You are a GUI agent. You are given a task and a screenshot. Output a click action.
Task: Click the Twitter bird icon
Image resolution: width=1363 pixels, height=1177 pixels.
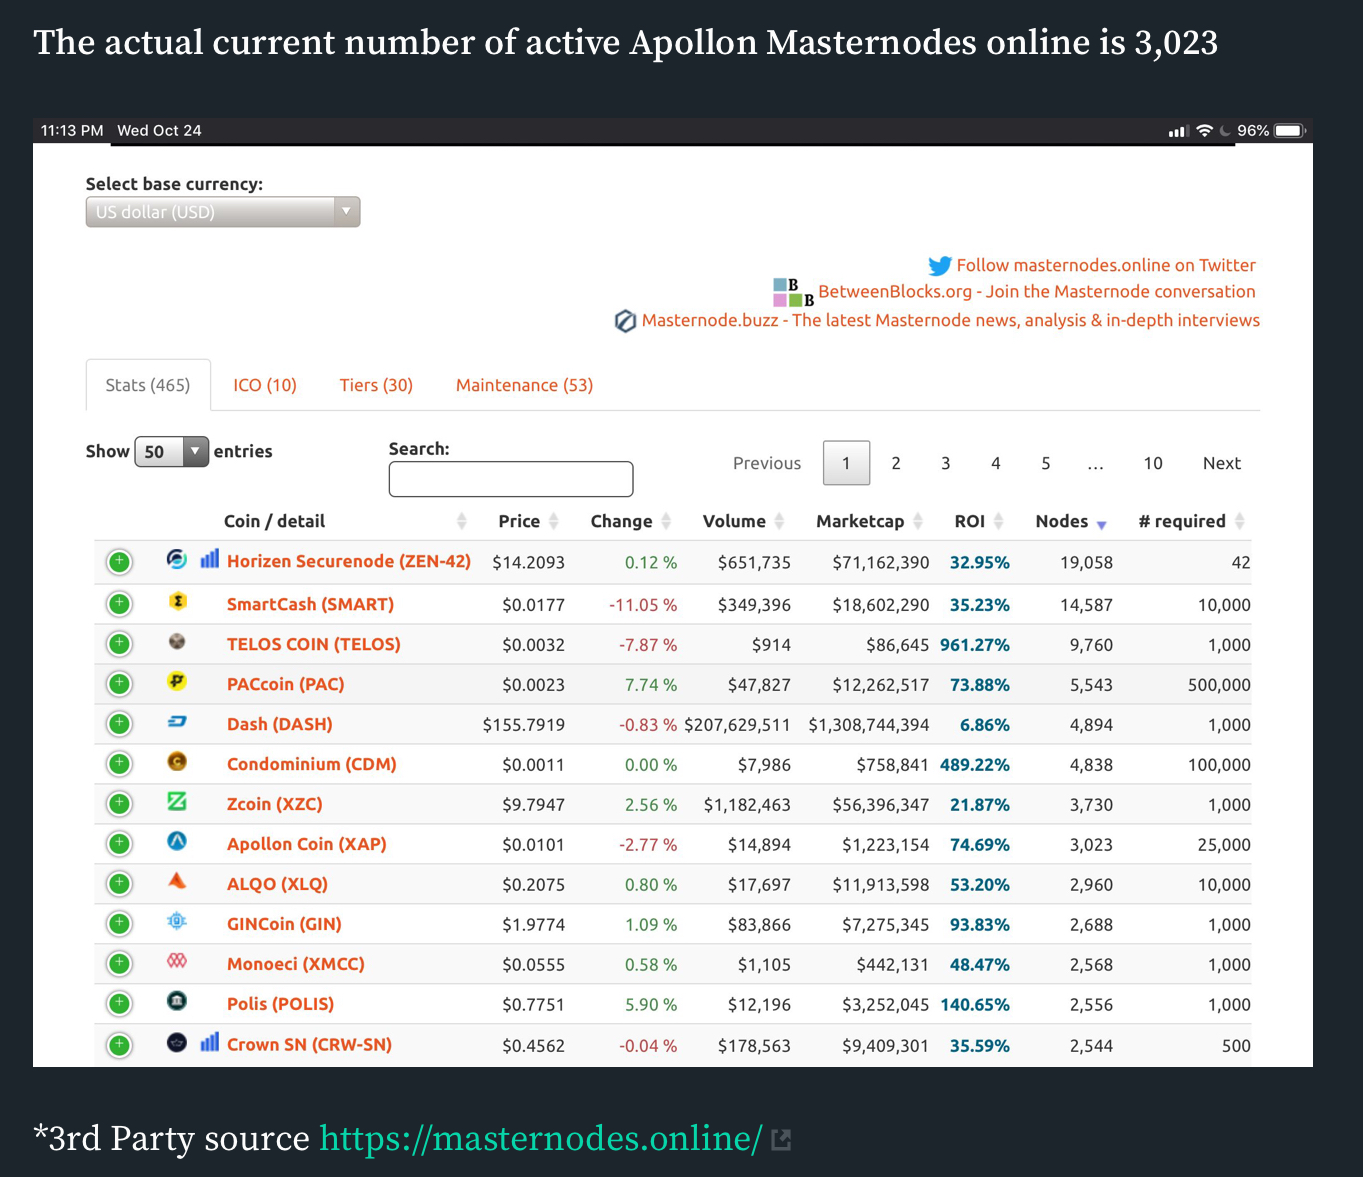coord(940,266)
